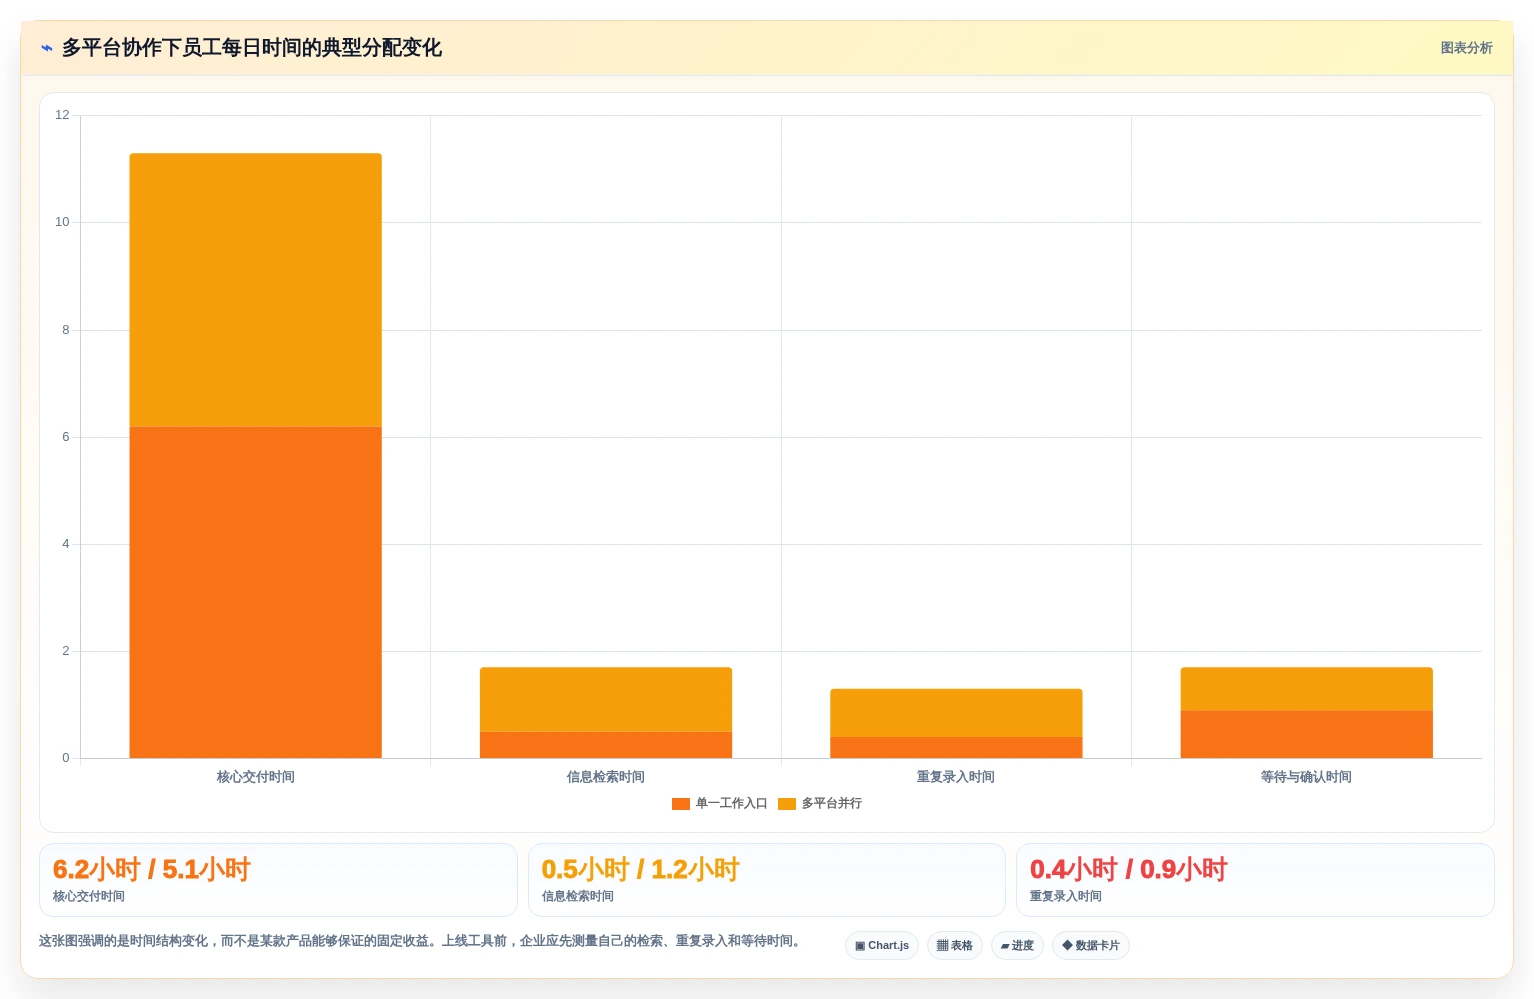Click the chart title 多平台协作下员工每日时间的典型分配变化
The image size is (1534, 999).
[x=252, y=48]
